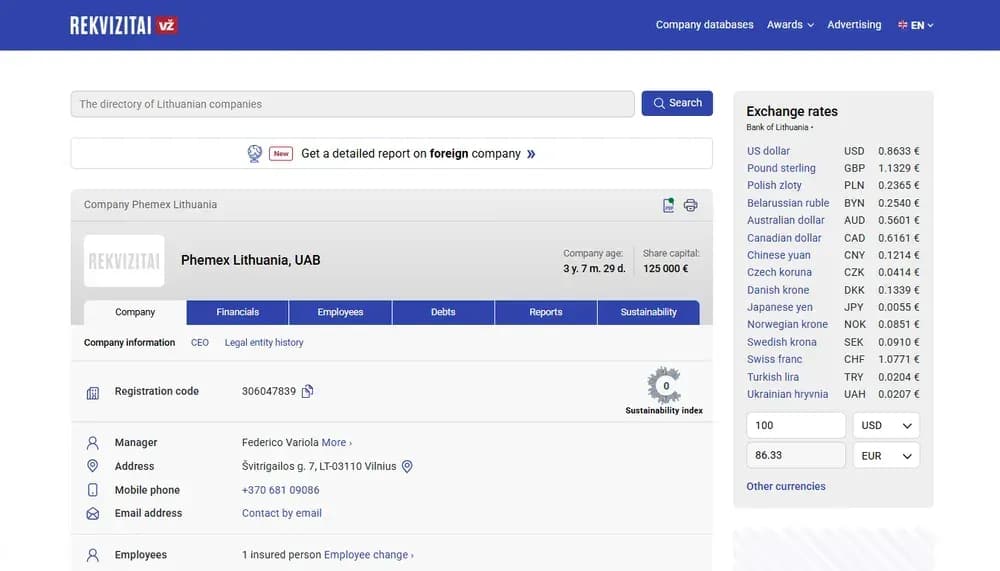Open Danish krone exchange rate
This screenshot has width=1000, height=571.
tap(778, 290)
